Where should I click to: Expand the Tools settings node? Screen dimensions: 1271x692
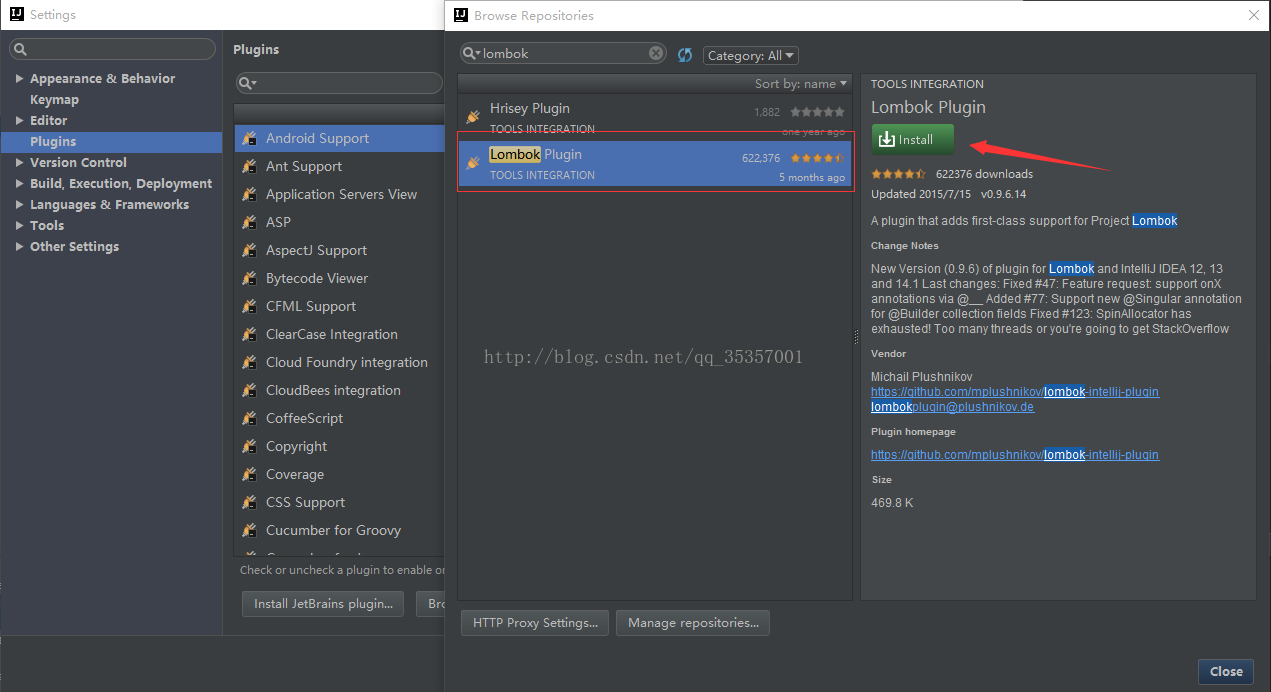(x=20, y=226)
